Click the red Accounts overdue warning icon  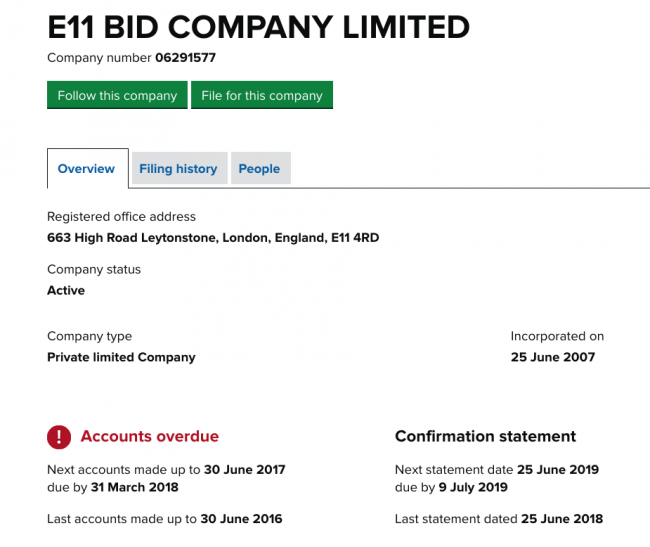[59, 437]
